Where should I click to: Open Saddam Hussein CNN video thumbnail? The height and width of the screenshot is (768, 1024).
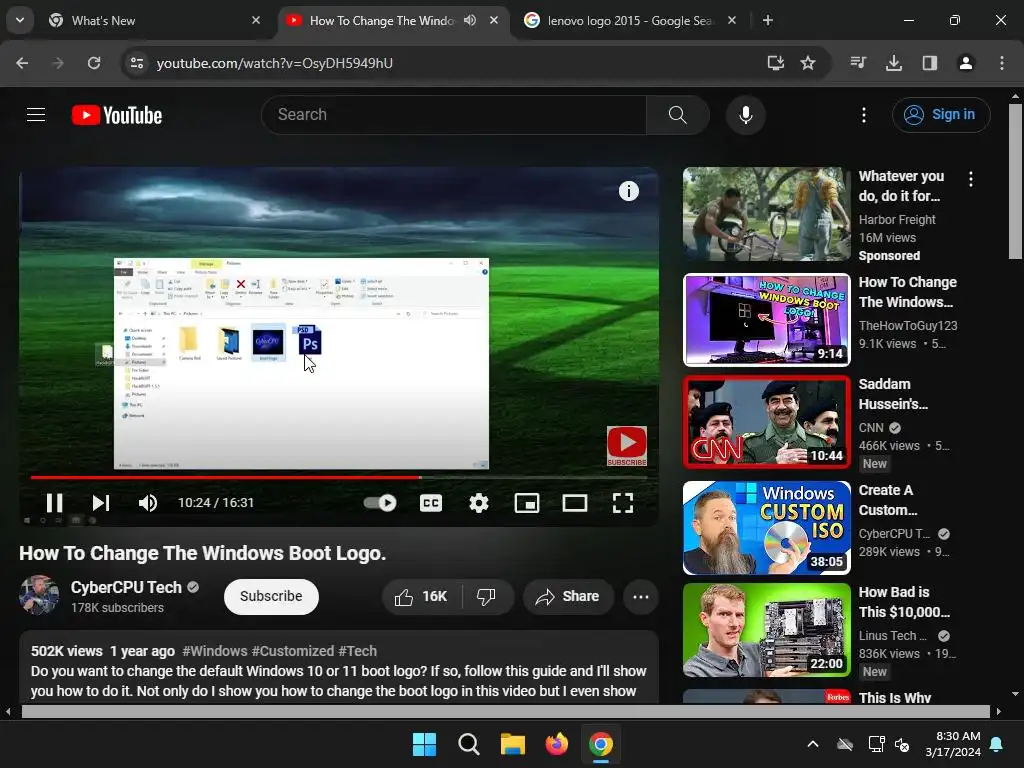[767, 422]
